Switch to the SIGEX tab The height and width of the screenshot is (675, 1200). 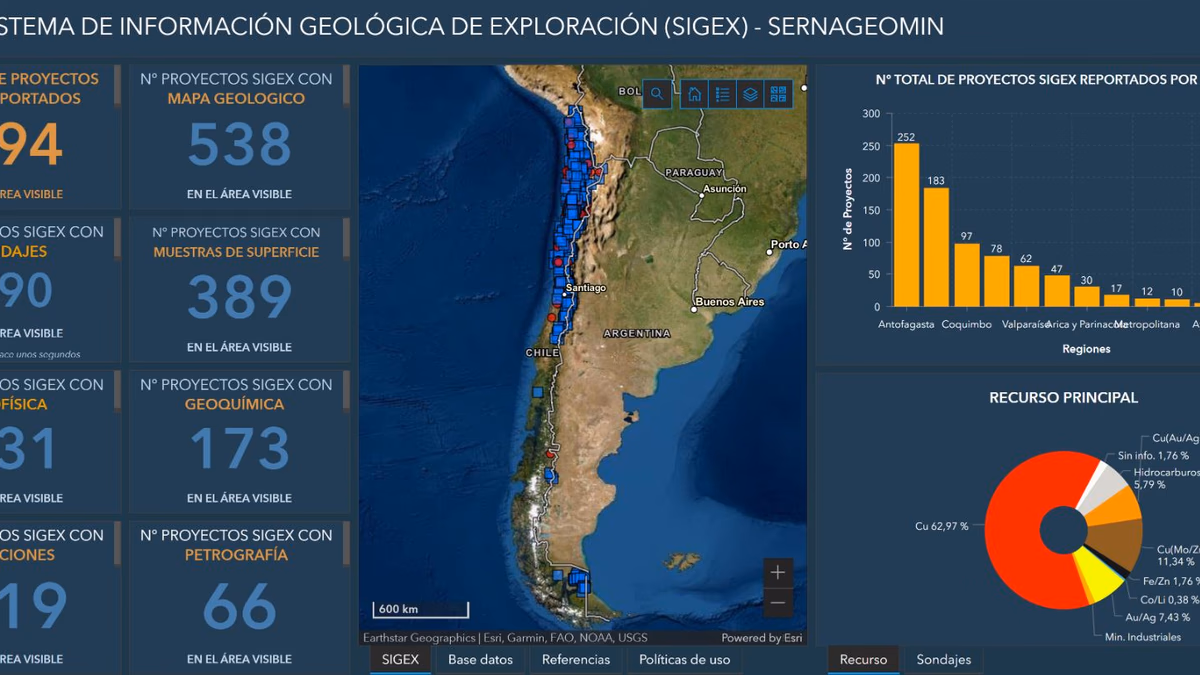[x=400, y=660]
